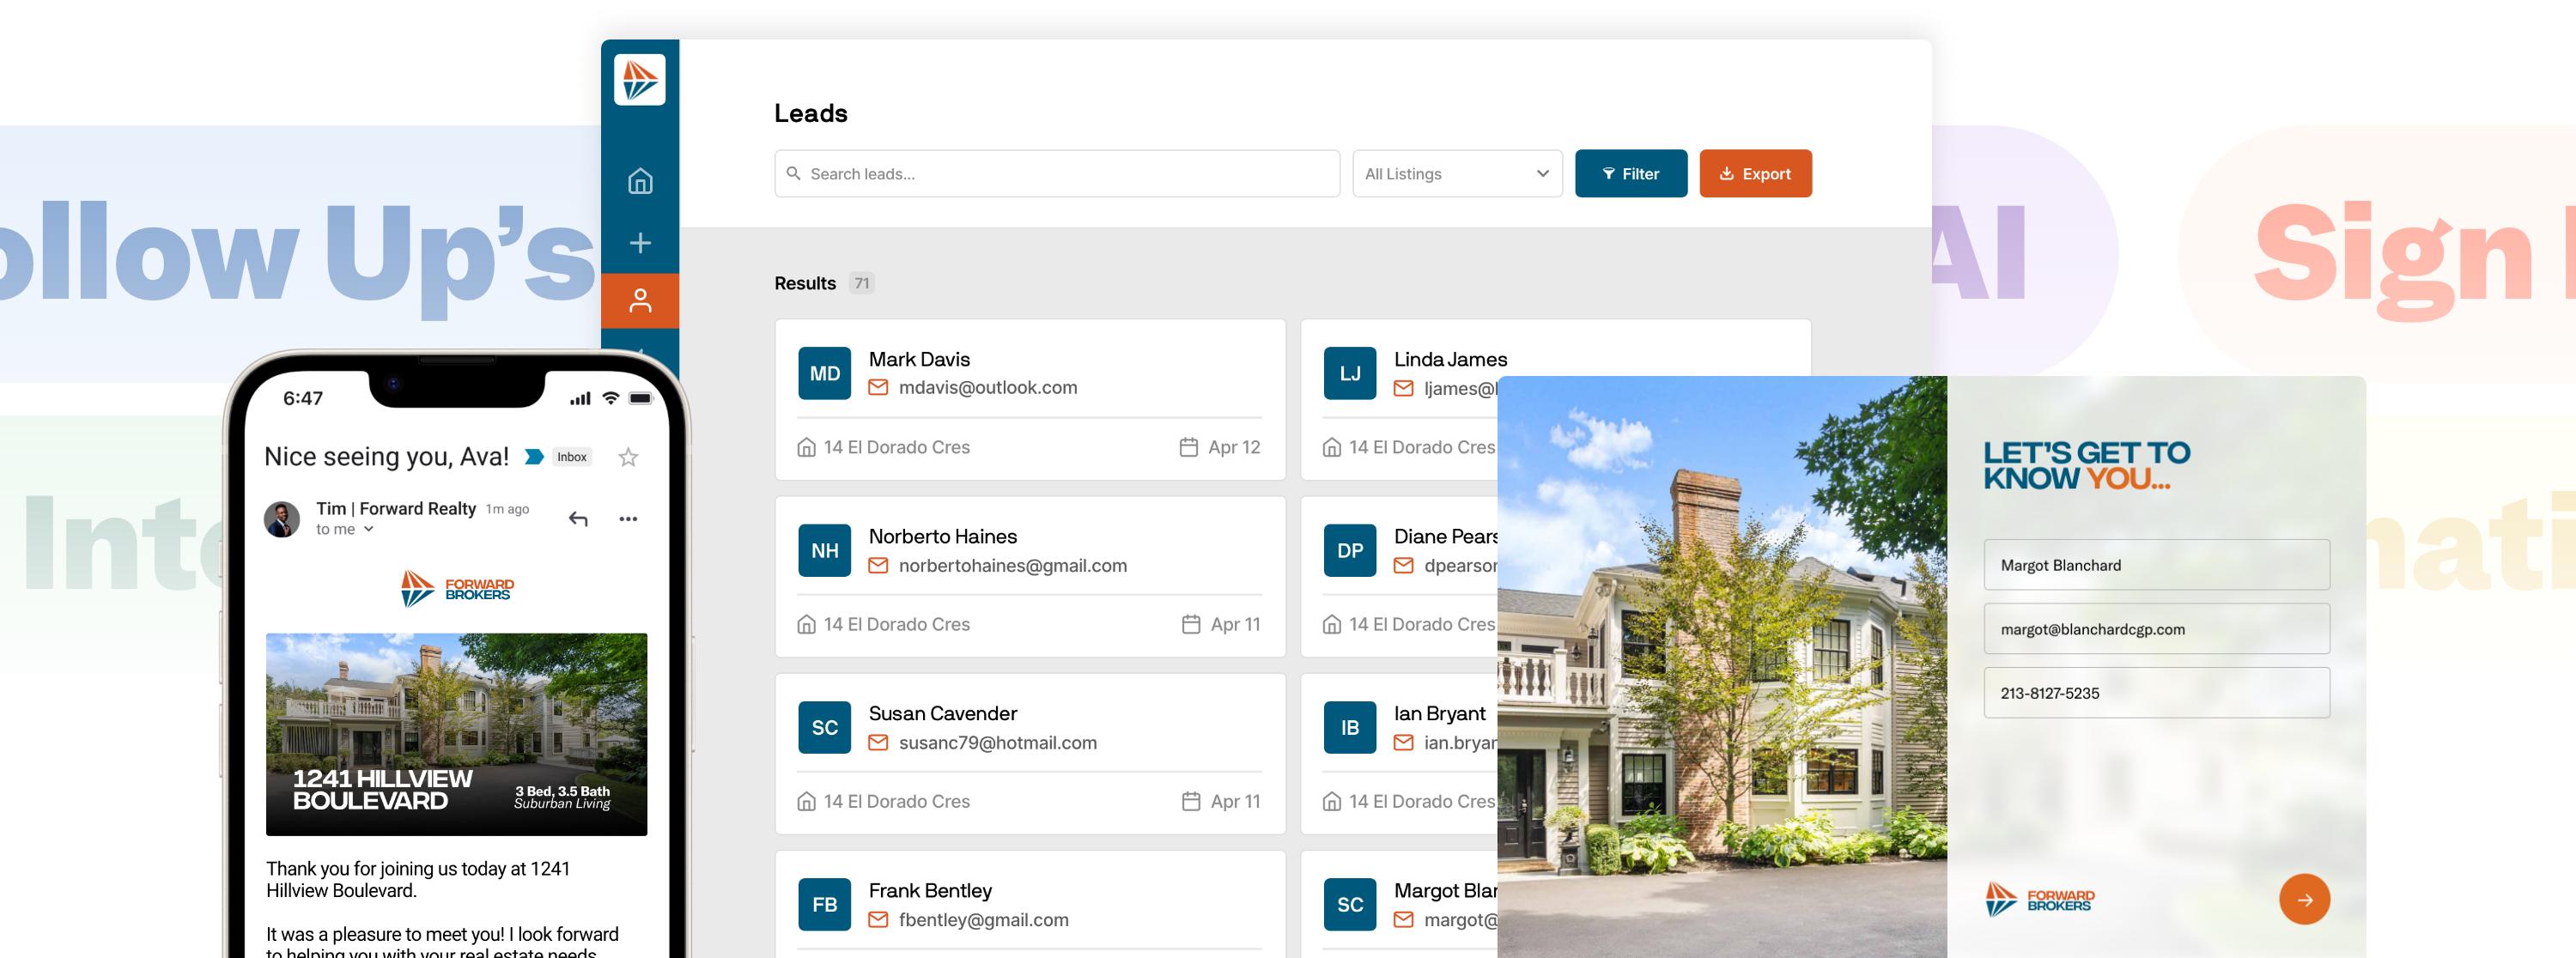Click the search magnifier icon
This screenshot has height=958, width=2576.
coord(793,173)
